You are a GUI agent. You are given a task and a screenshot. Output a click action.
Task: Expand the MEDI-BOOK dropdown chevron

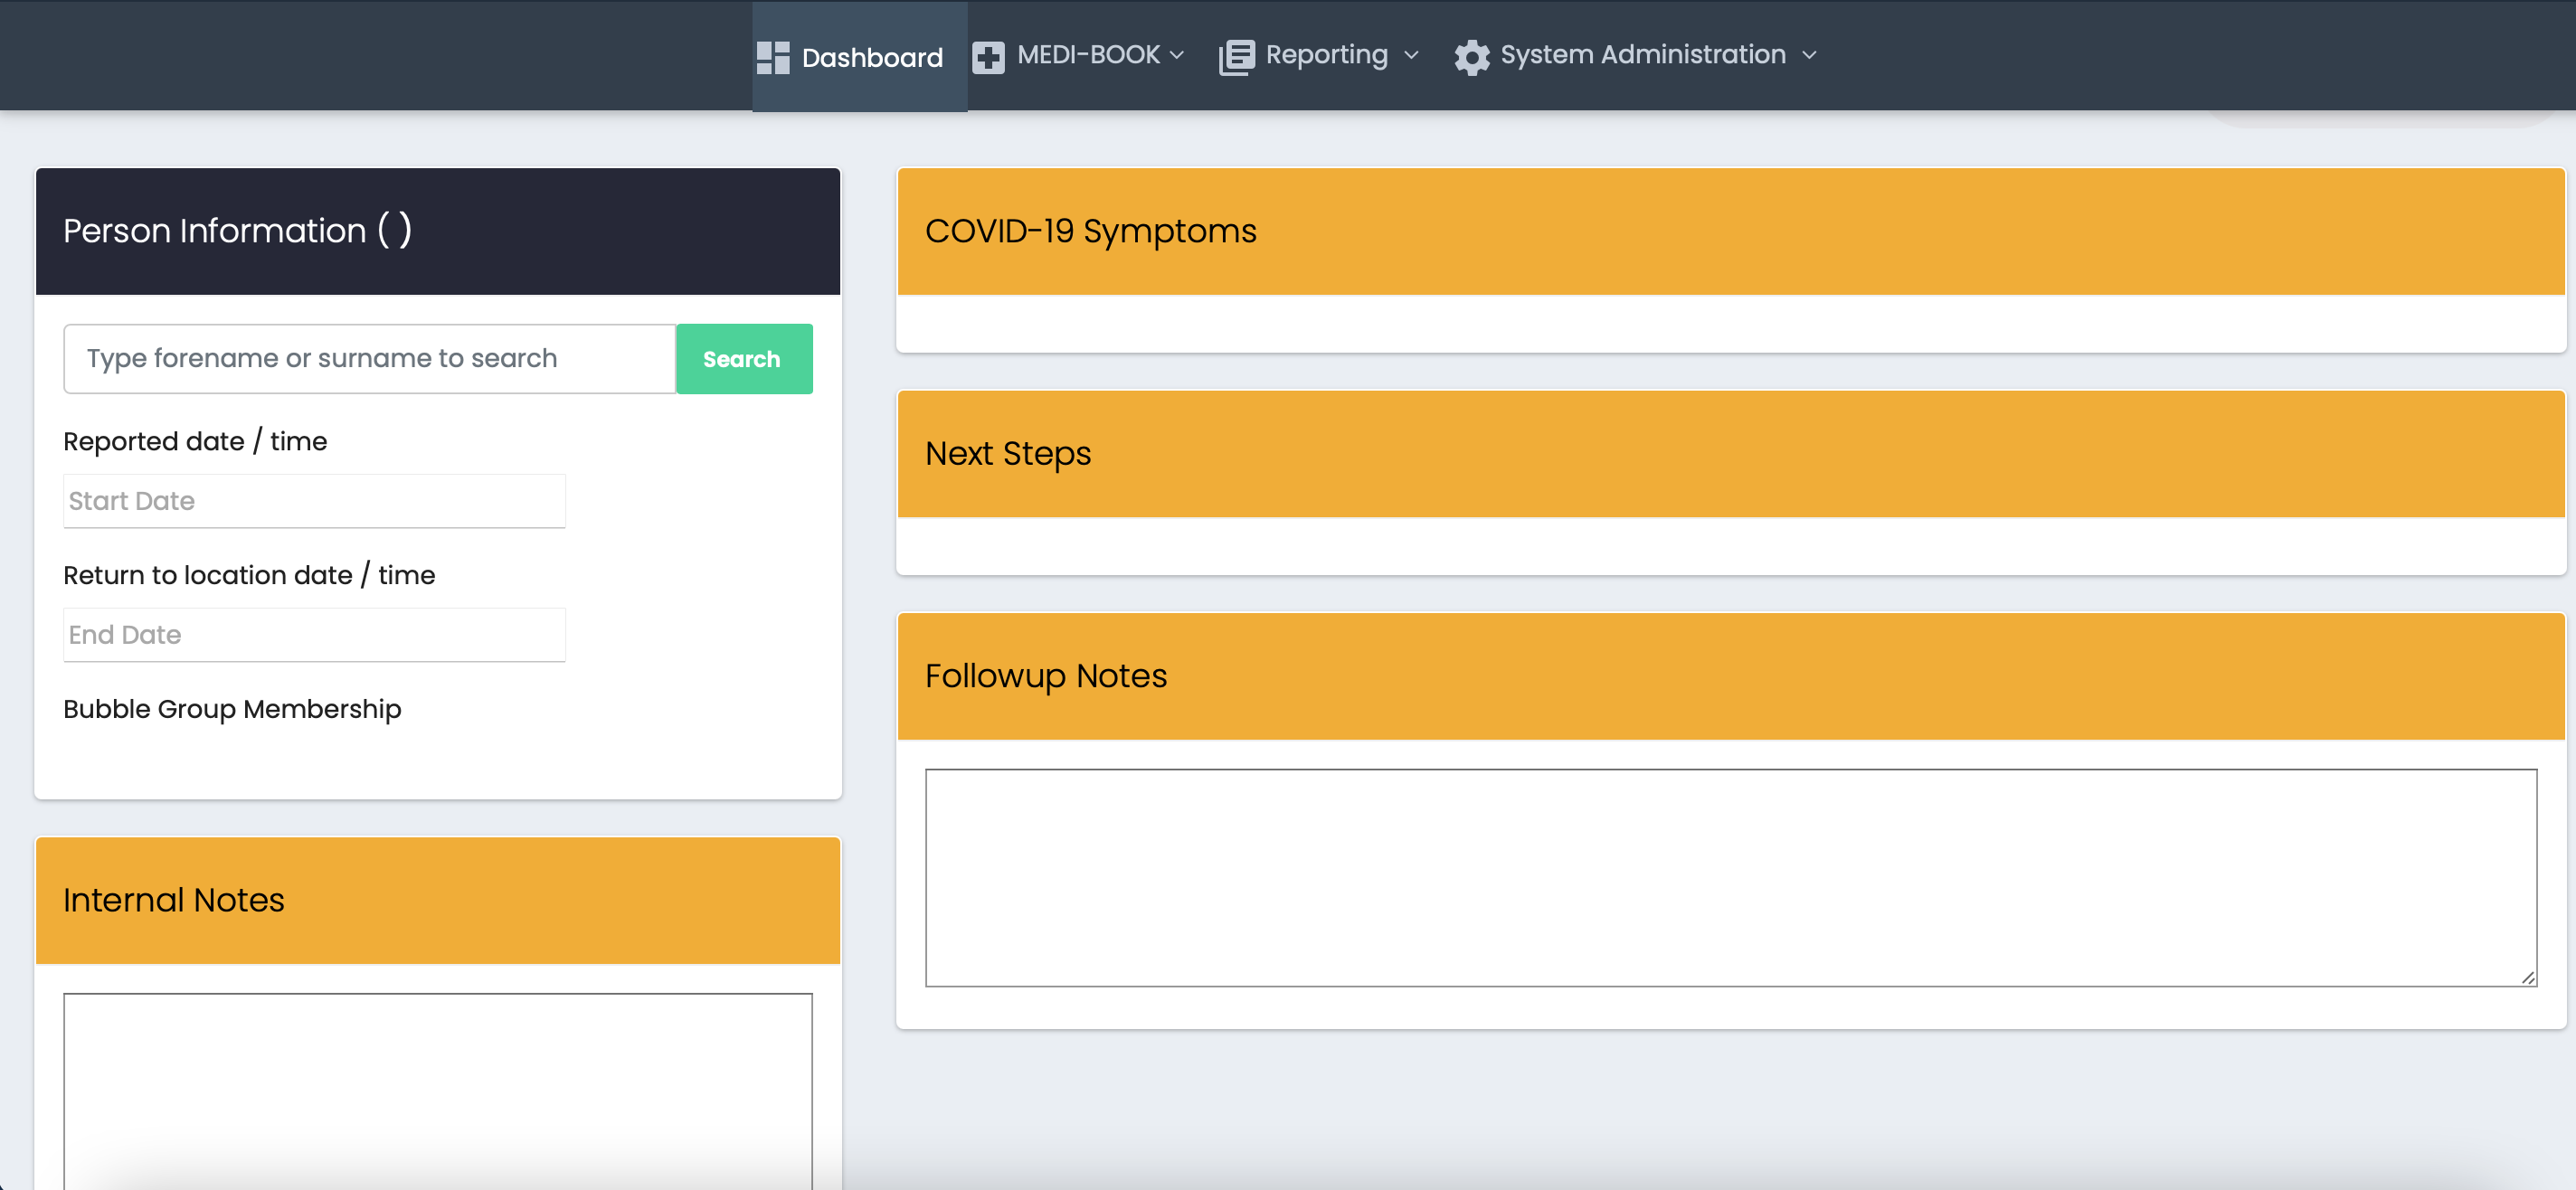pyautogui.click(x=1176, y=55)
